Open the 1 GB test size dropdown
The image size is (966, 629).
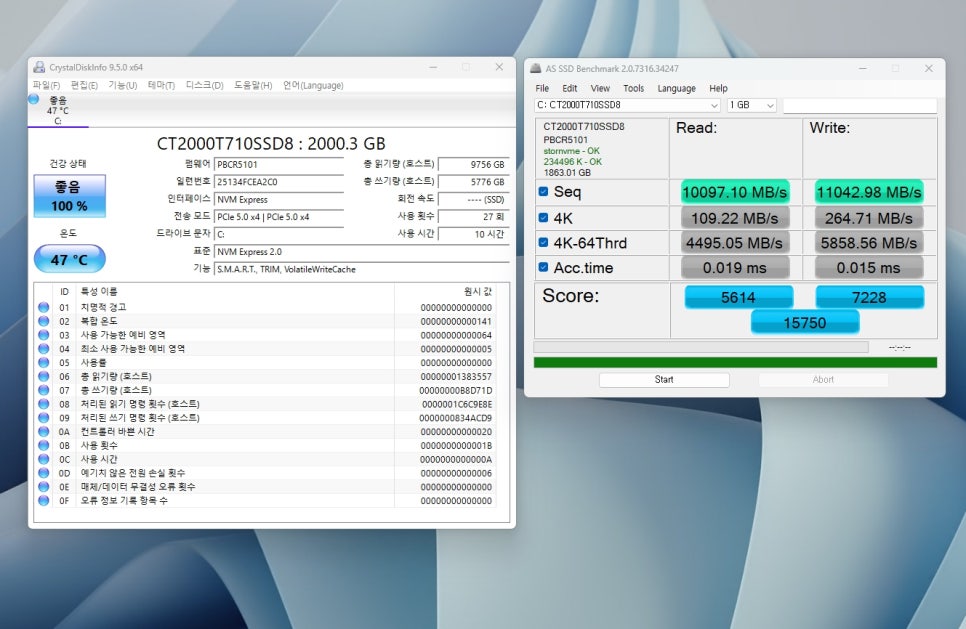click(x=752, y=105)
